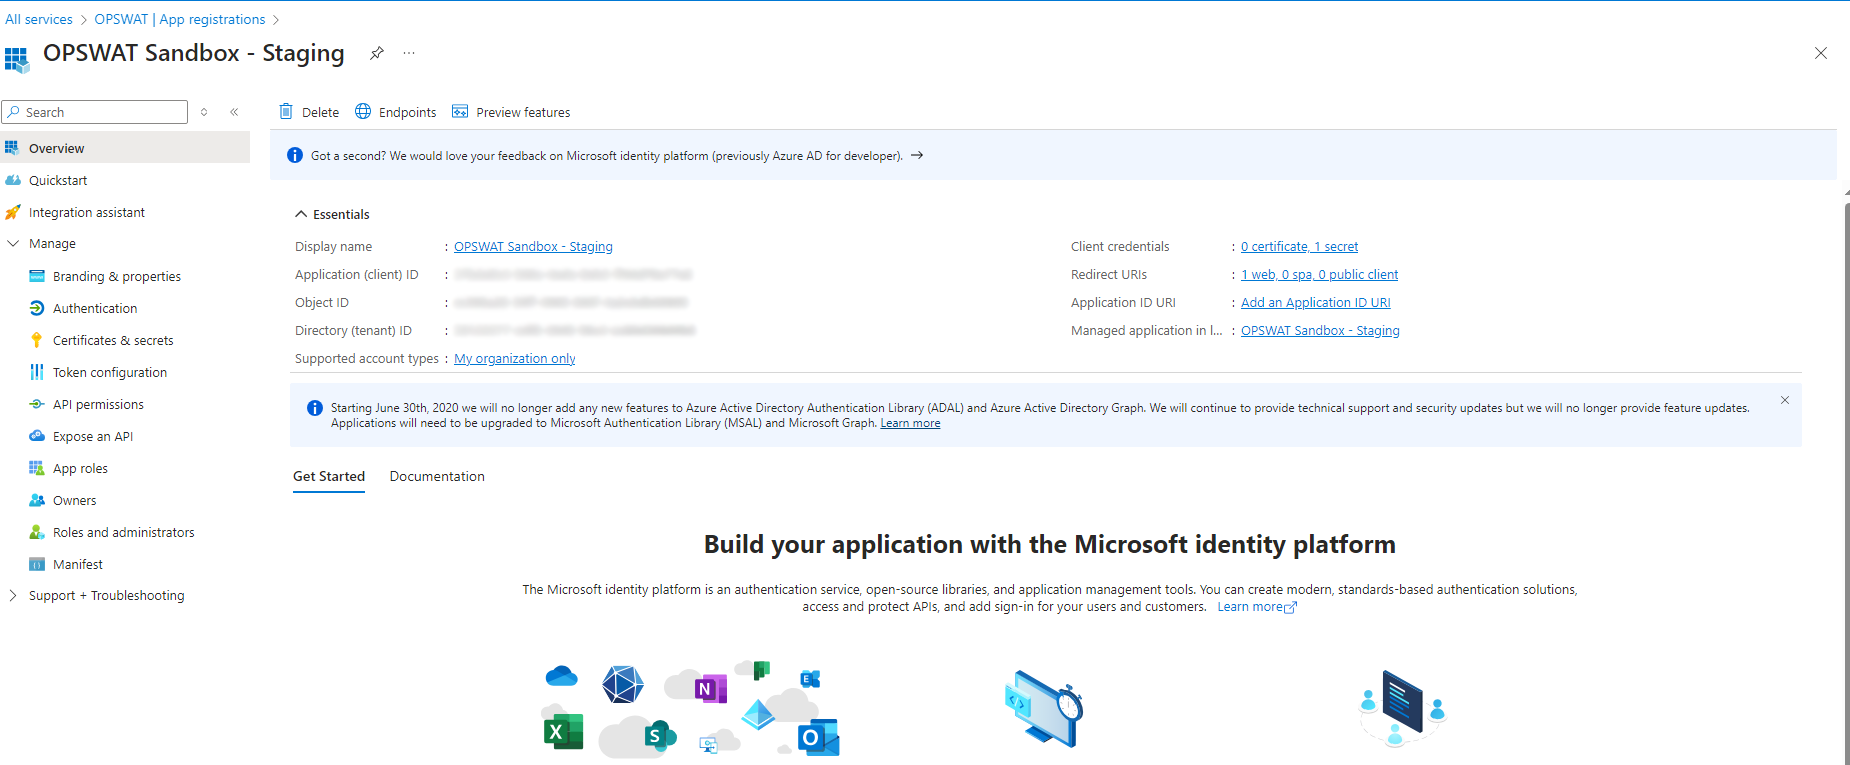Click the Delete trash icon

(x=286, y=111)
